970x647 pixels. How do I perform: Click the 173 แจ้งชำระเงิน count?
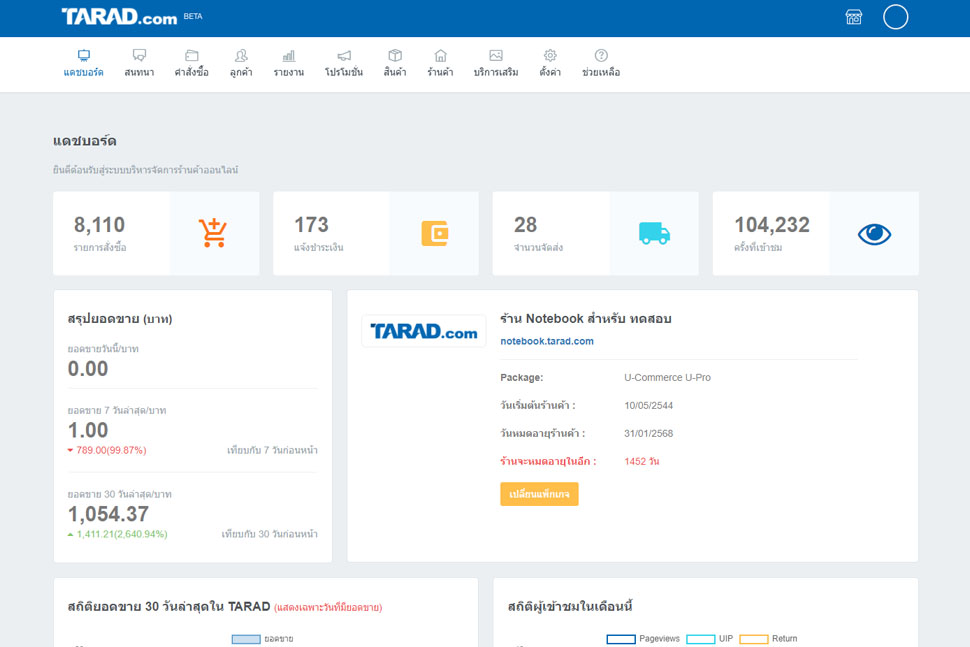311,225
